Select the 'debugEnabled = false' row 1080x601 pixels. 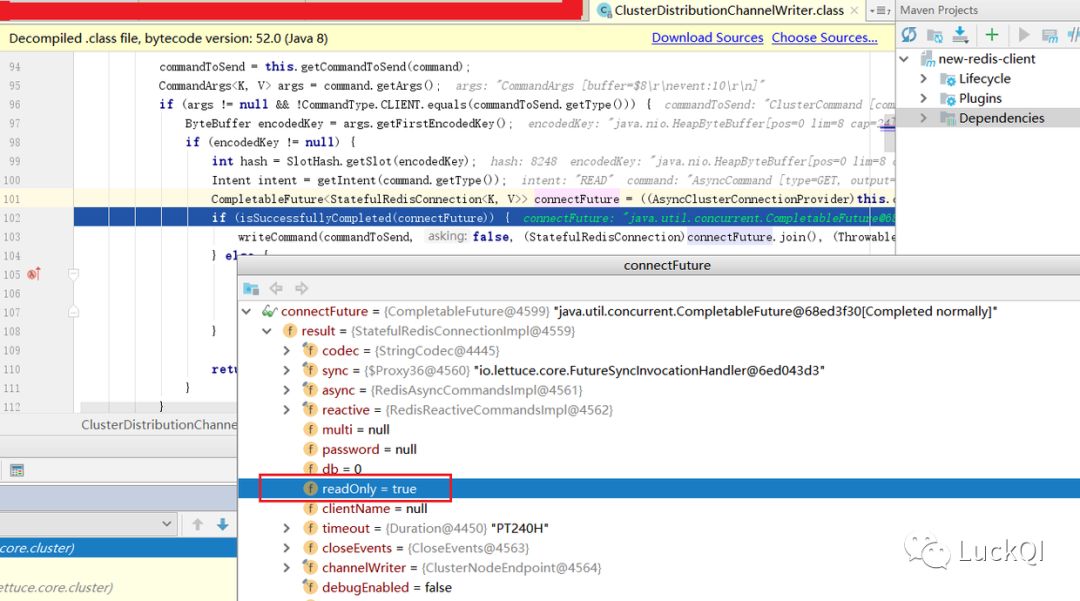coord(658,588)
